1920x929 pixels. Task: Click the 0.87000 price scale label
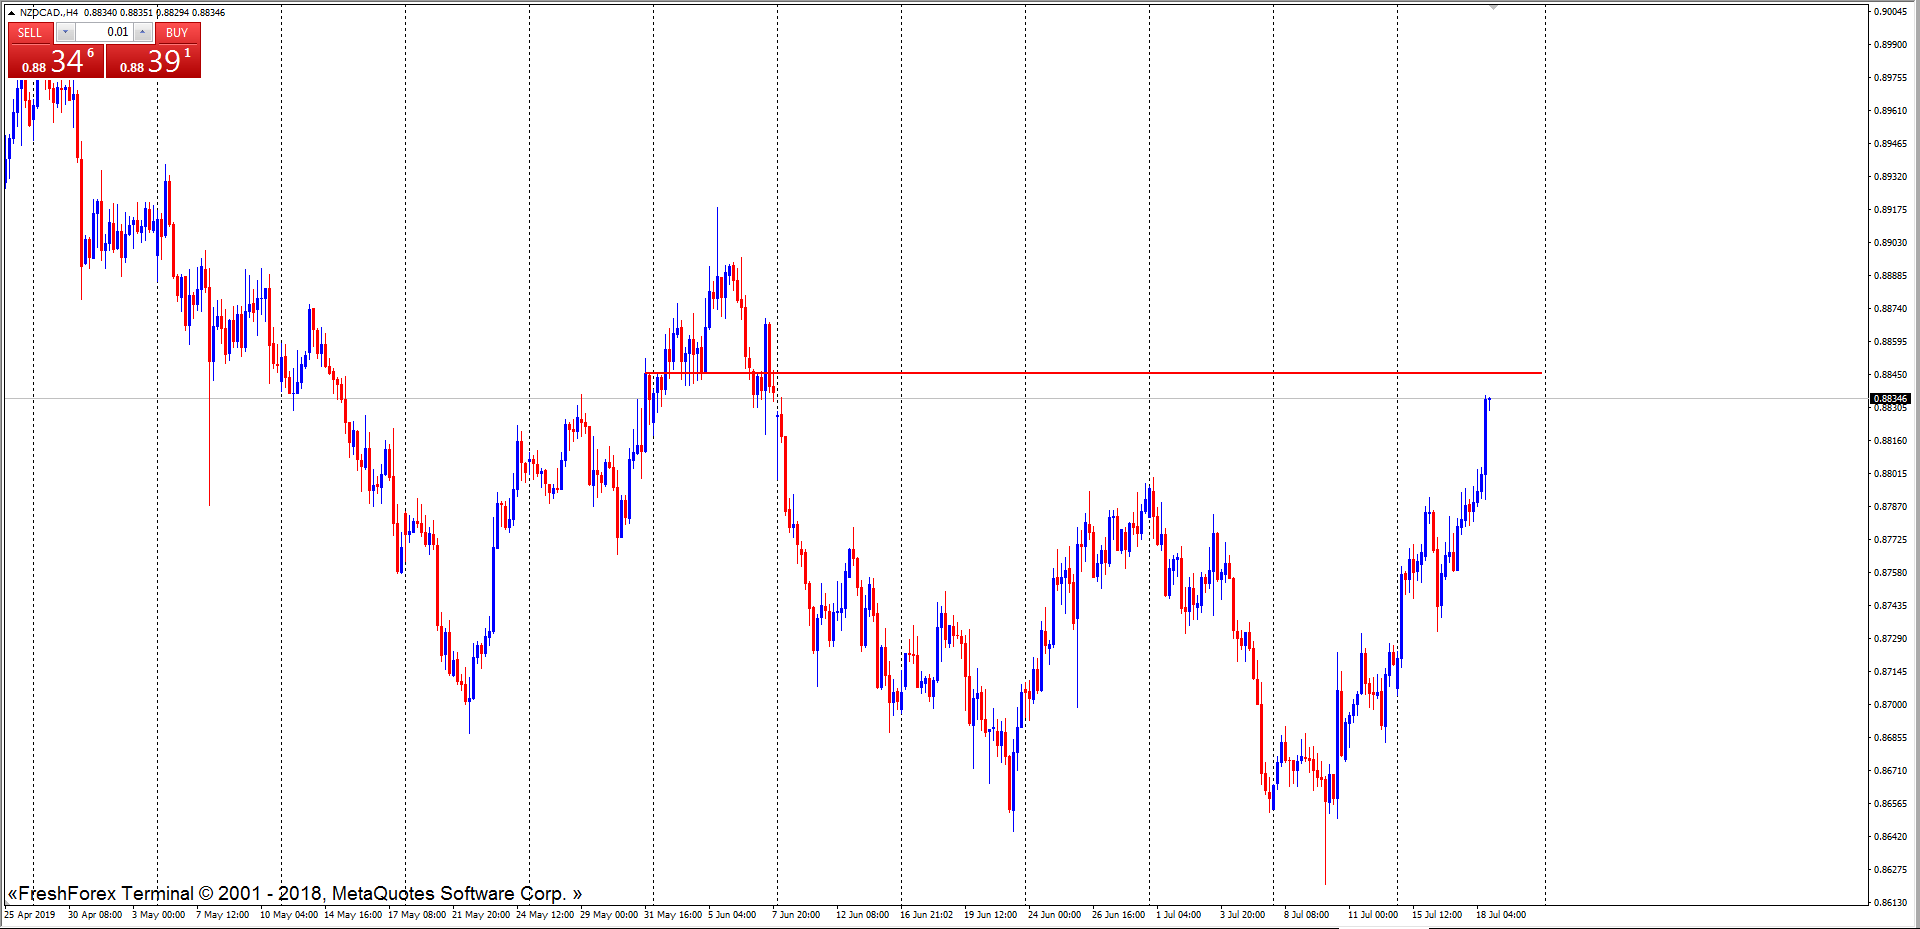point(1889,705)
